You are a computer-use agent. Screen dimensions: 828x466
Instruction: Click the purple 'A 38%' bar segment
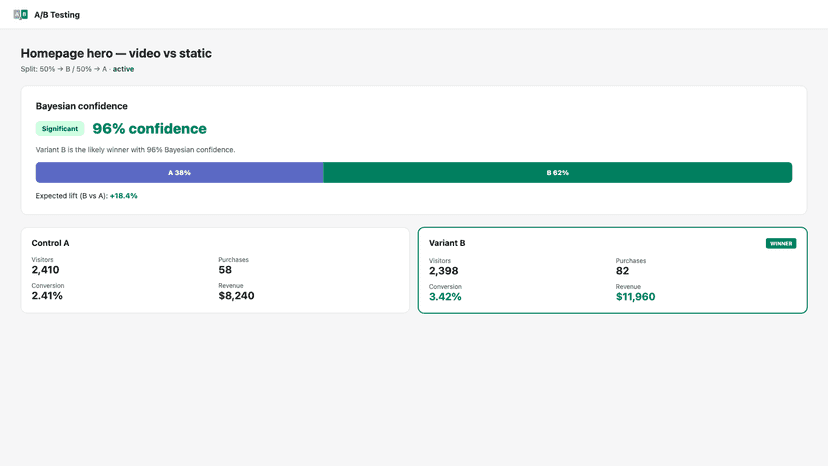click(180, 173)
